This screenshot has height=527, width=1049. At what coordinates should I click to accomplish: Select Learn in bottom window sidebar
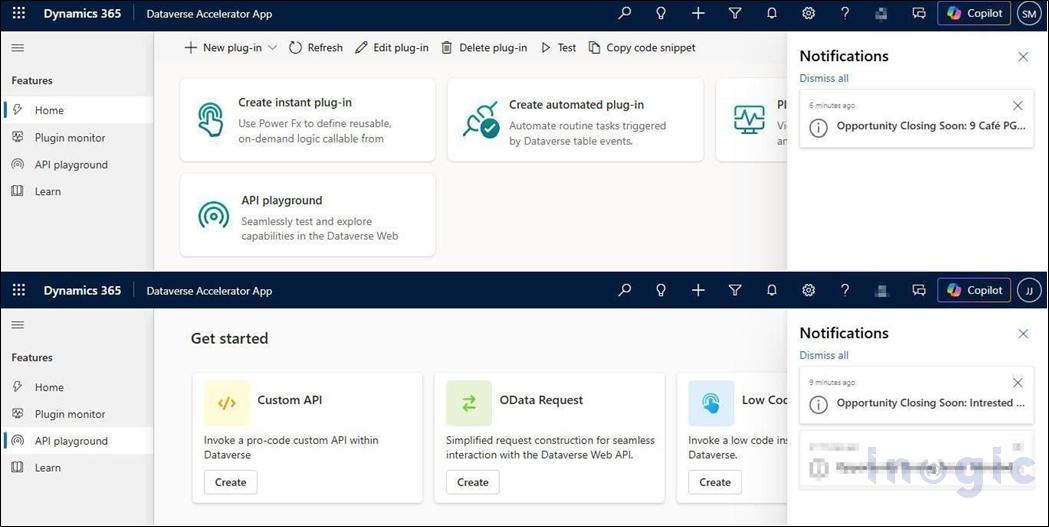point(77,467)
